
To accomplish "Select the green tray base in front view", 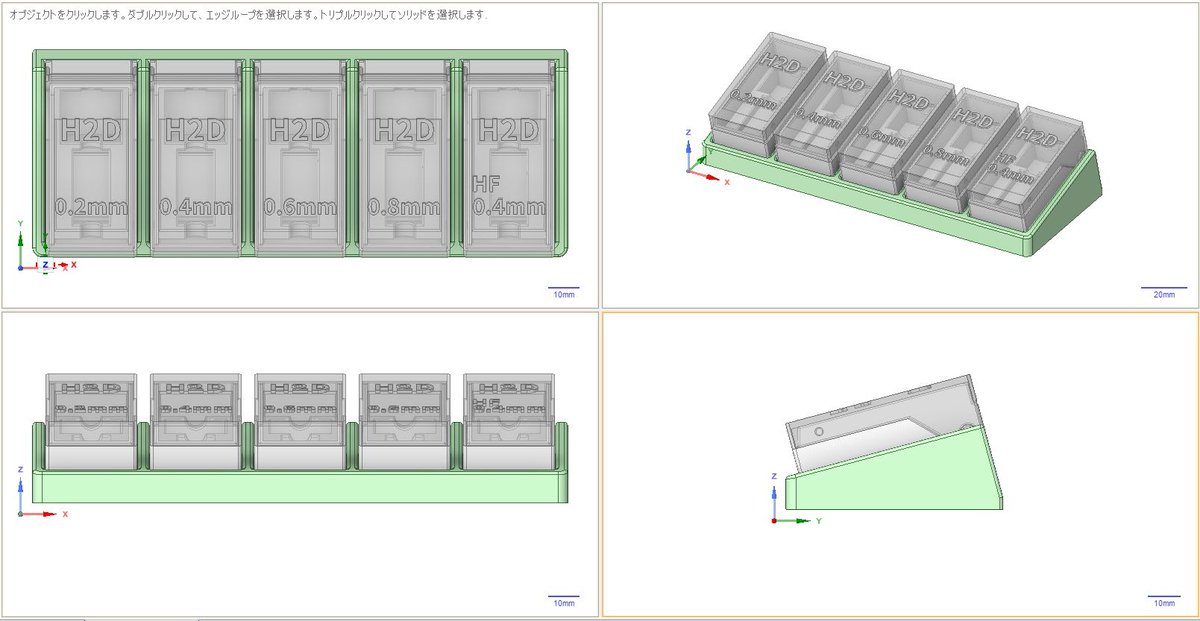I will click(300, 487).
